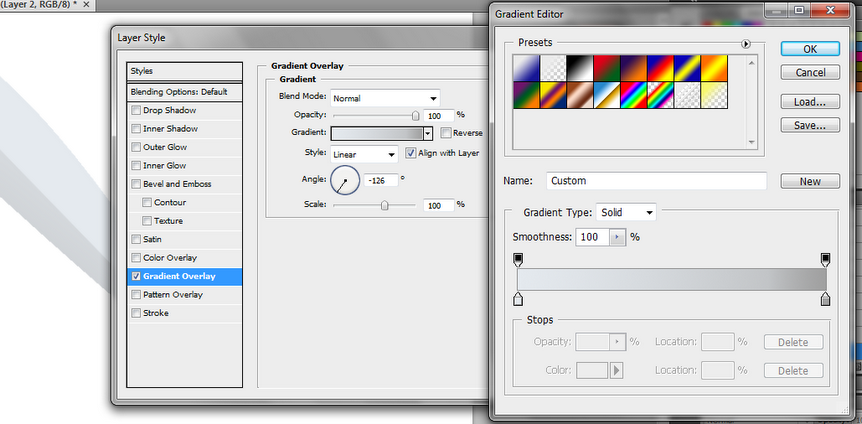Enable the Contour checkbox

[147, 202]
